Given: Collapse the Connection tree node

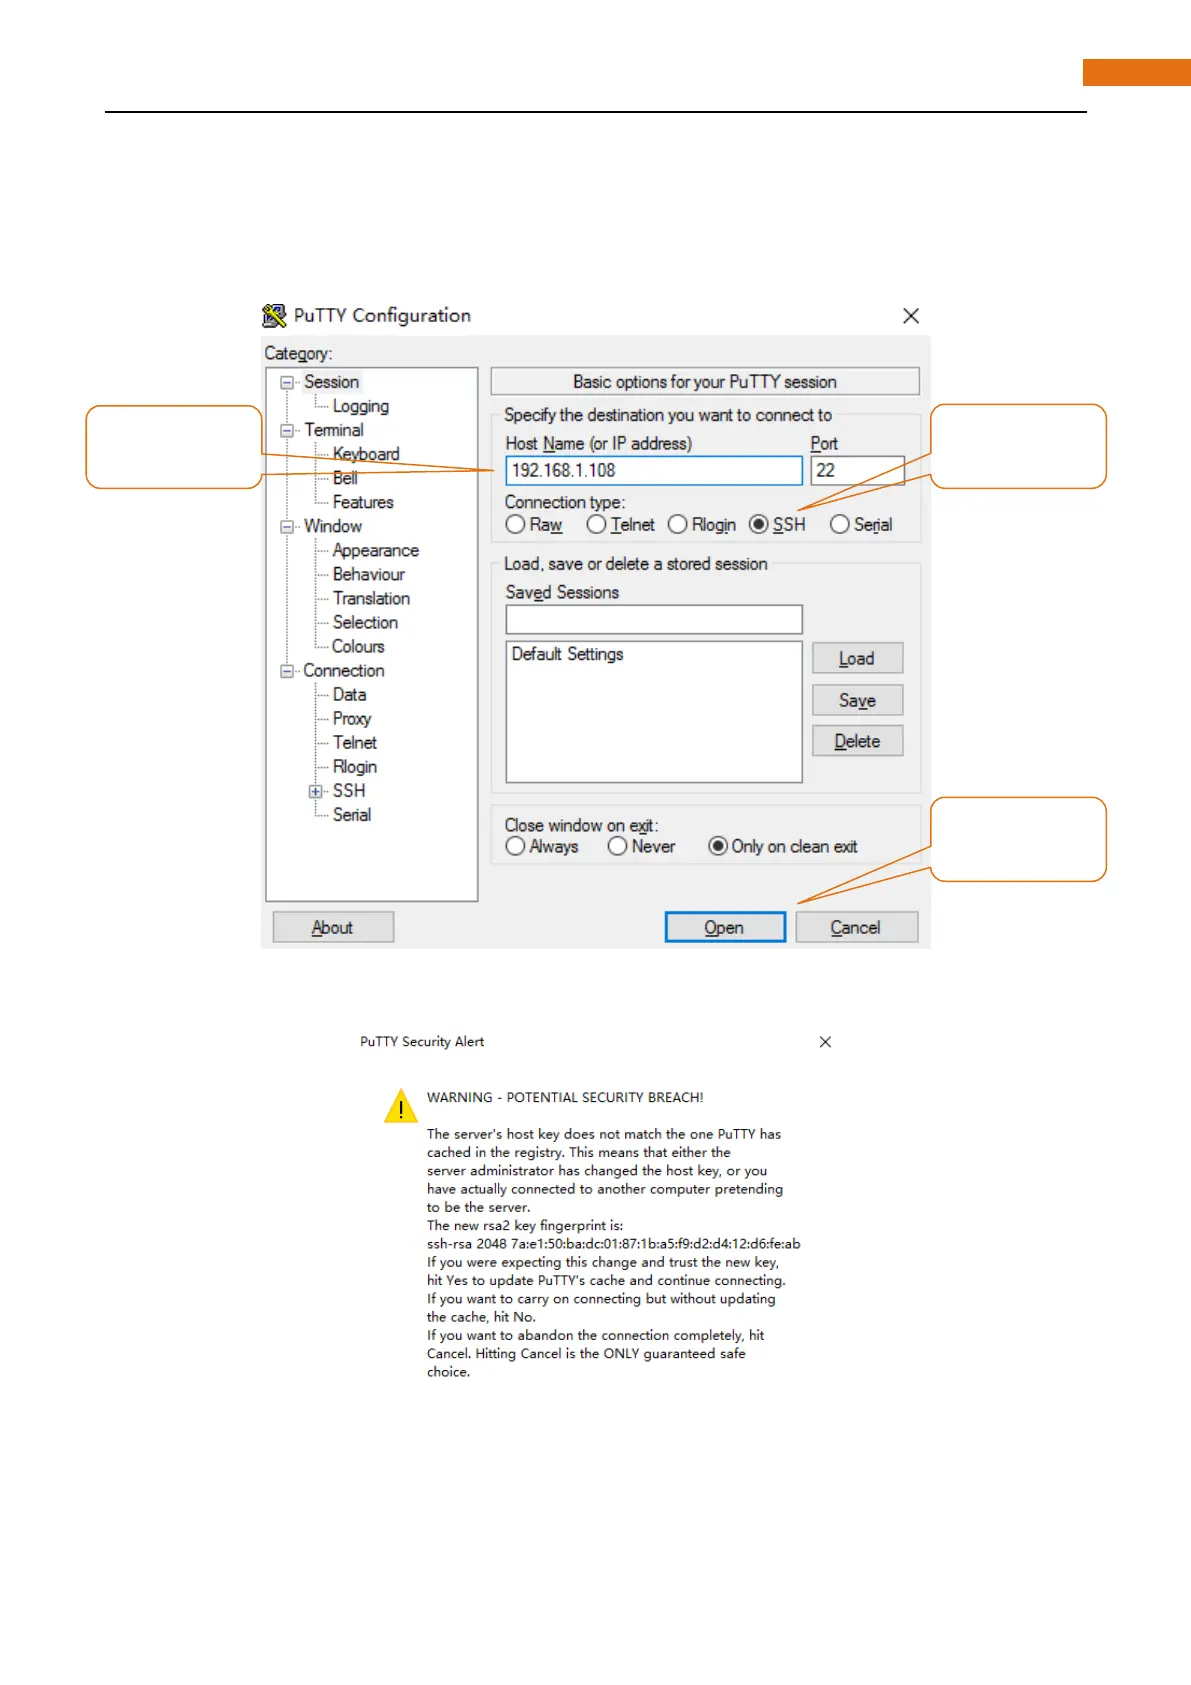Looking at the screenshot, I should pyautogui.click(x=287, y=671).
